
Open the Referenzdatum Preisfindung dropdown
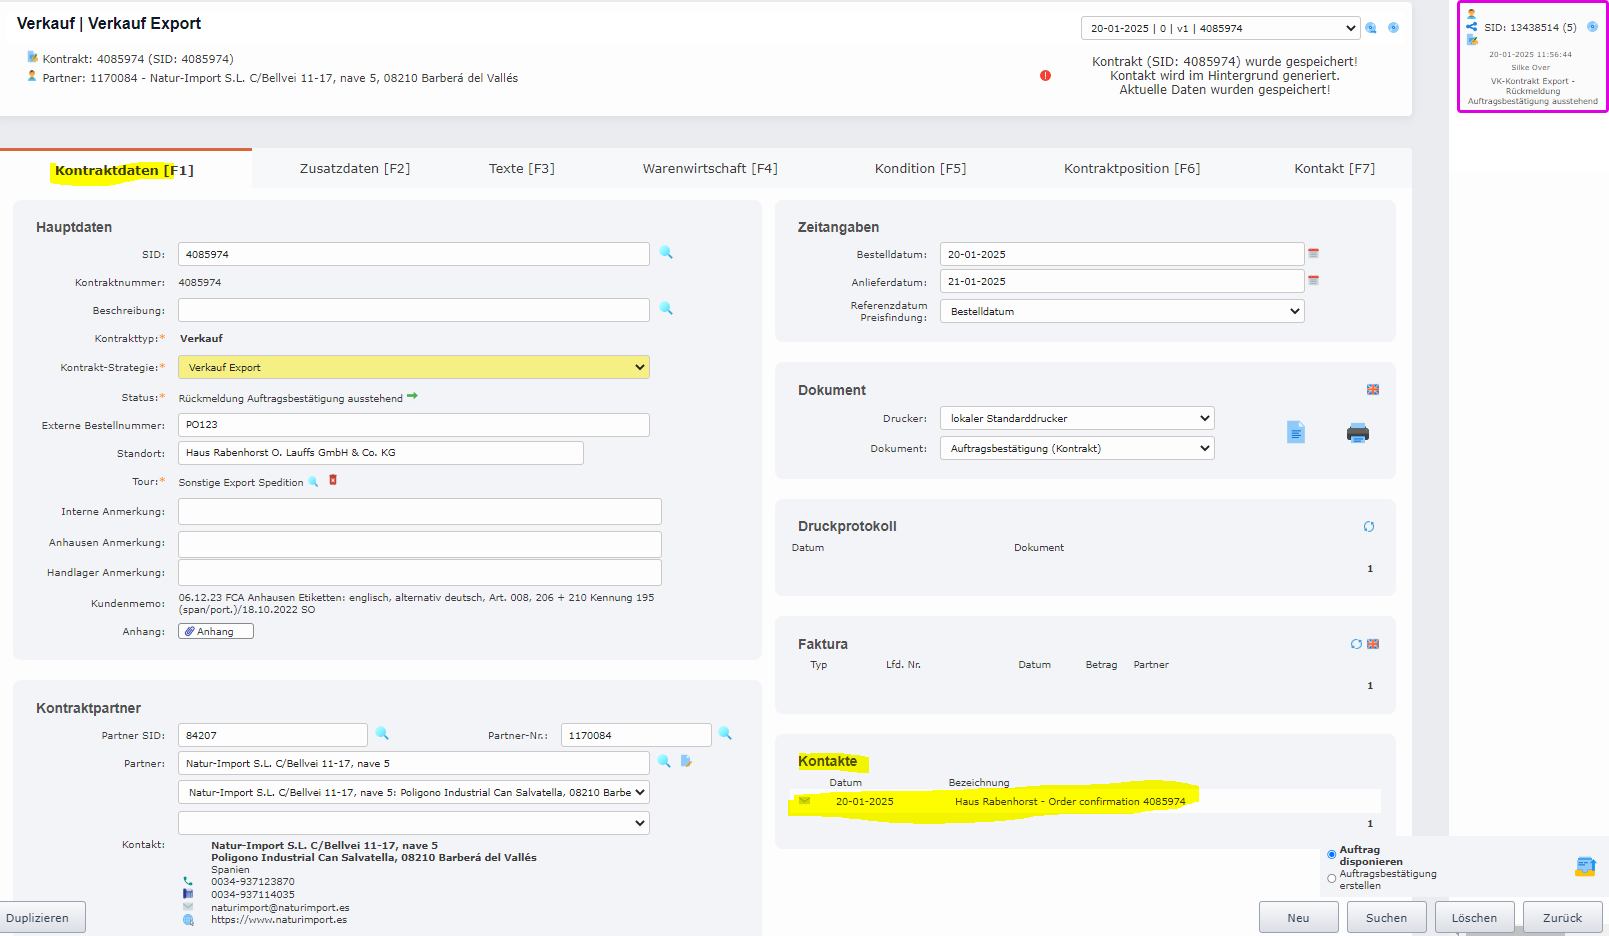click(1121, 311)
